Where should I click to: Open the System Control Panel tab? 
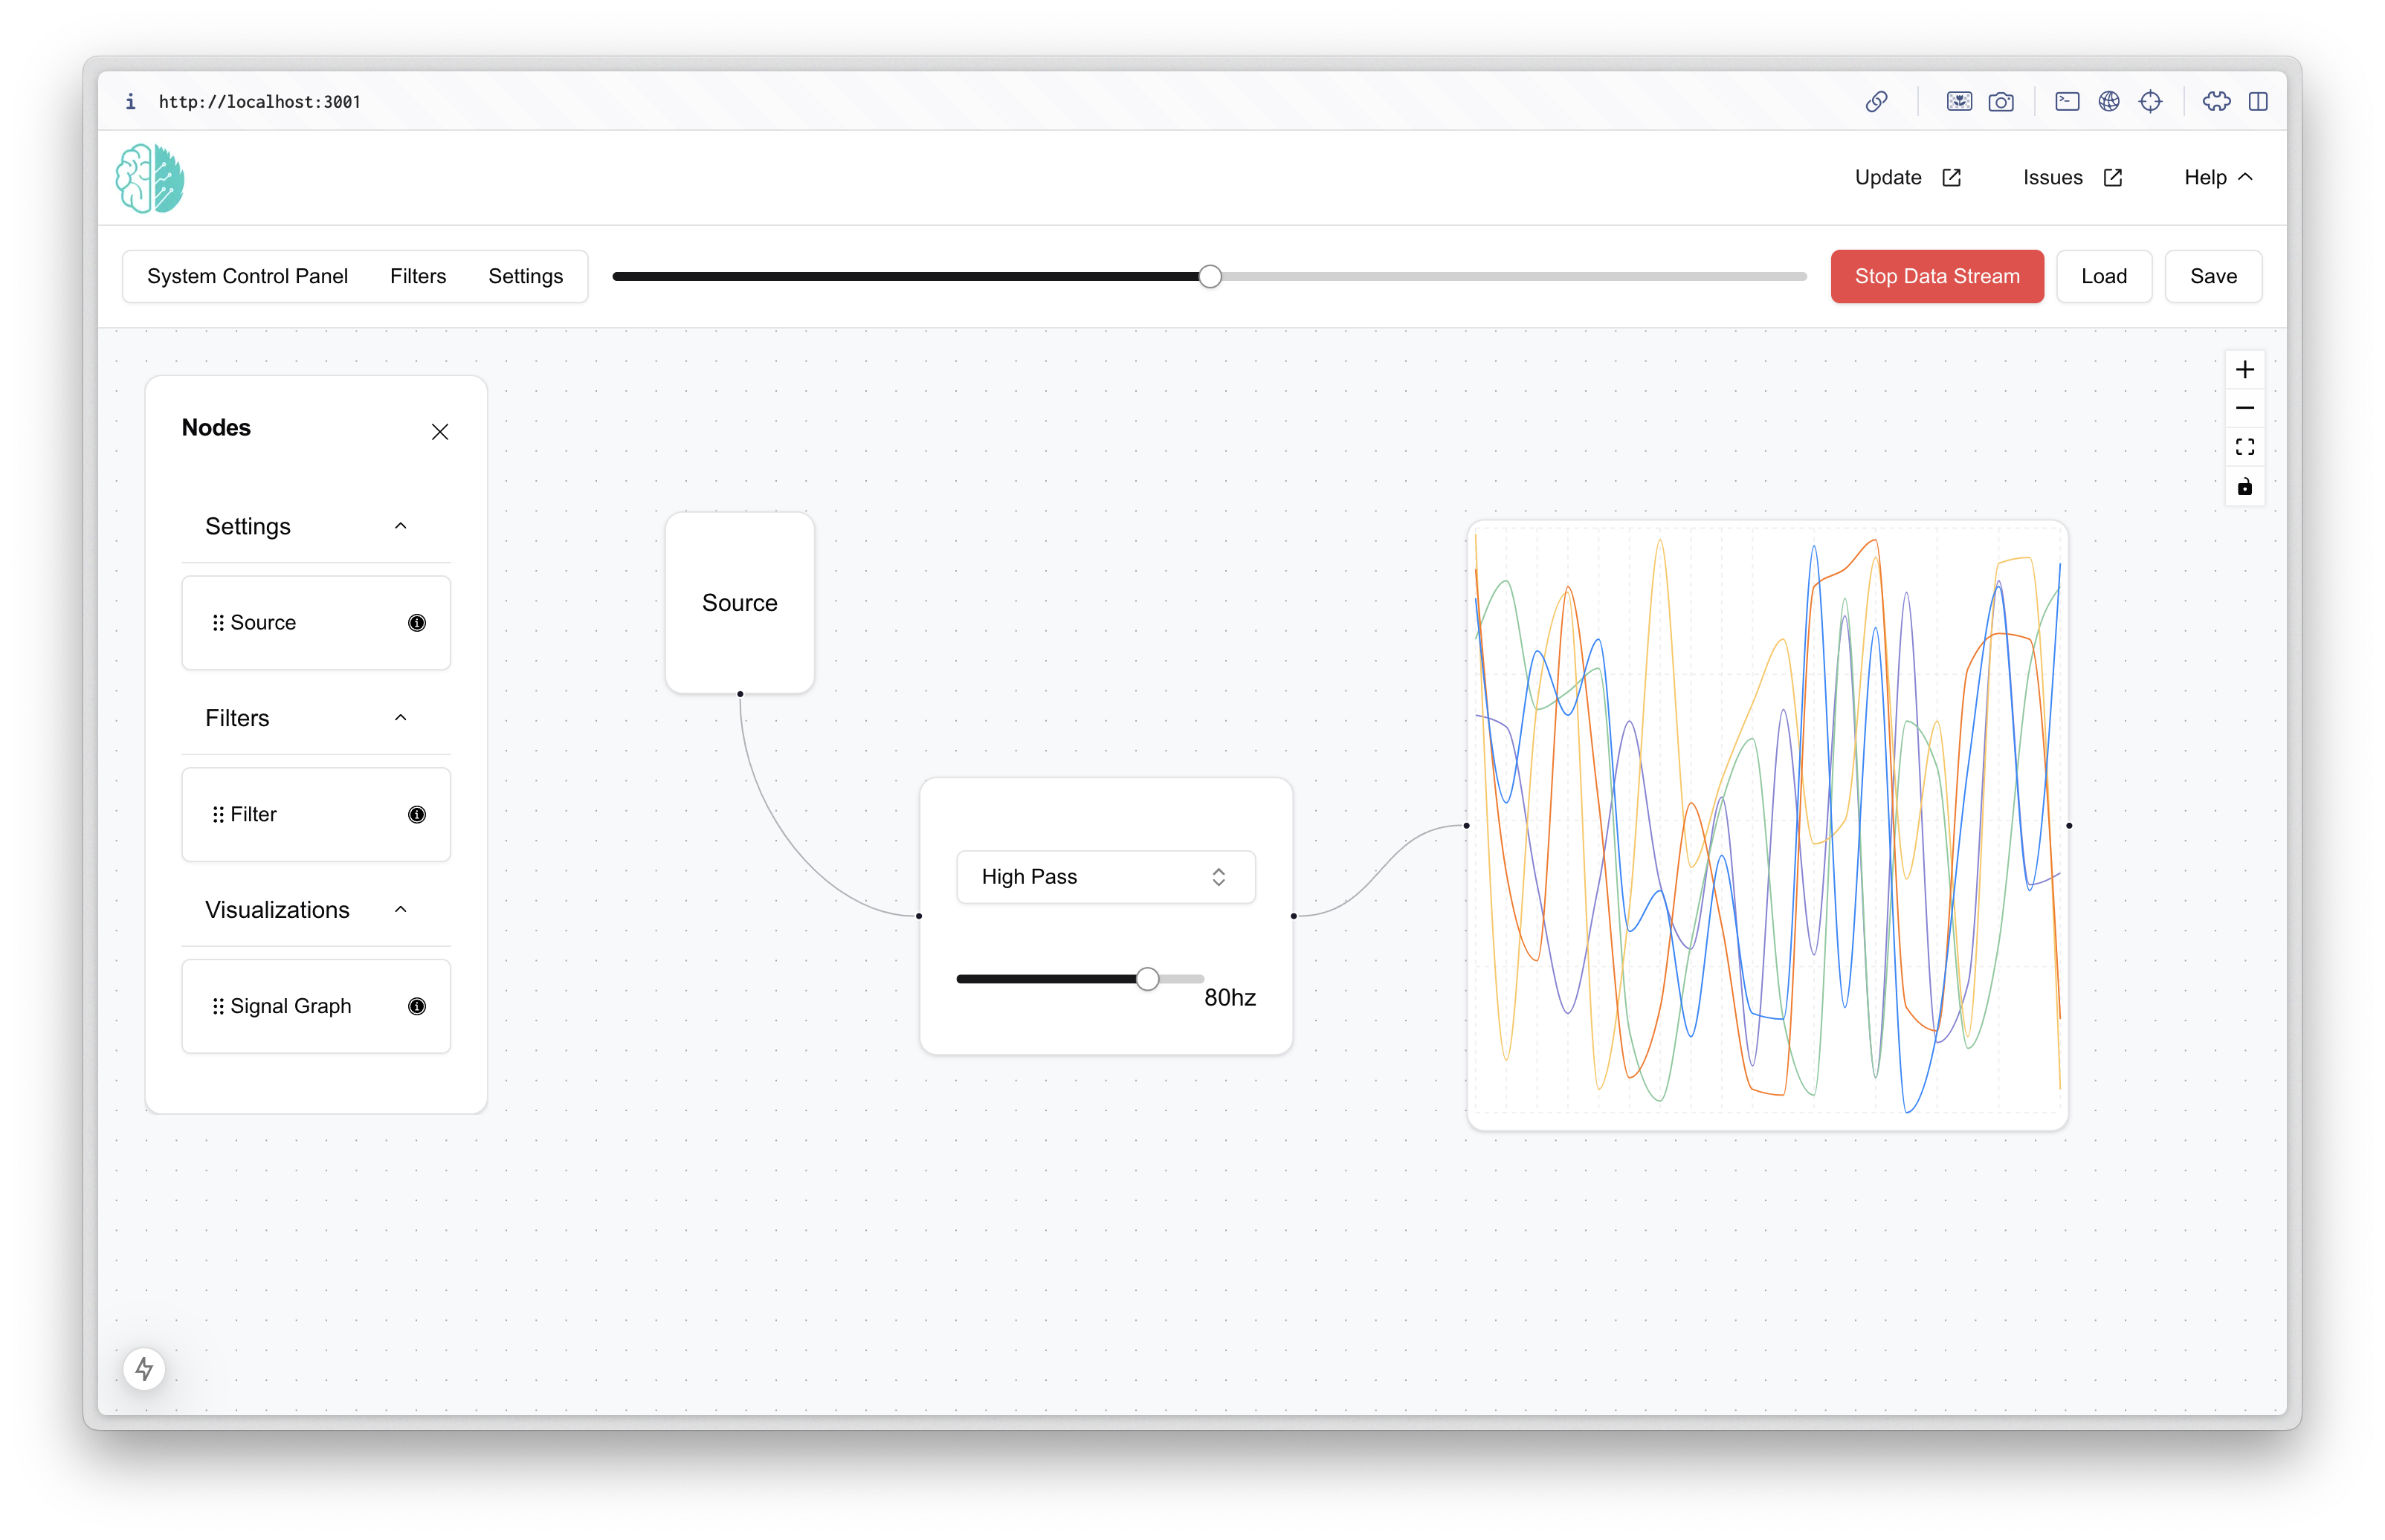point(247,276)
